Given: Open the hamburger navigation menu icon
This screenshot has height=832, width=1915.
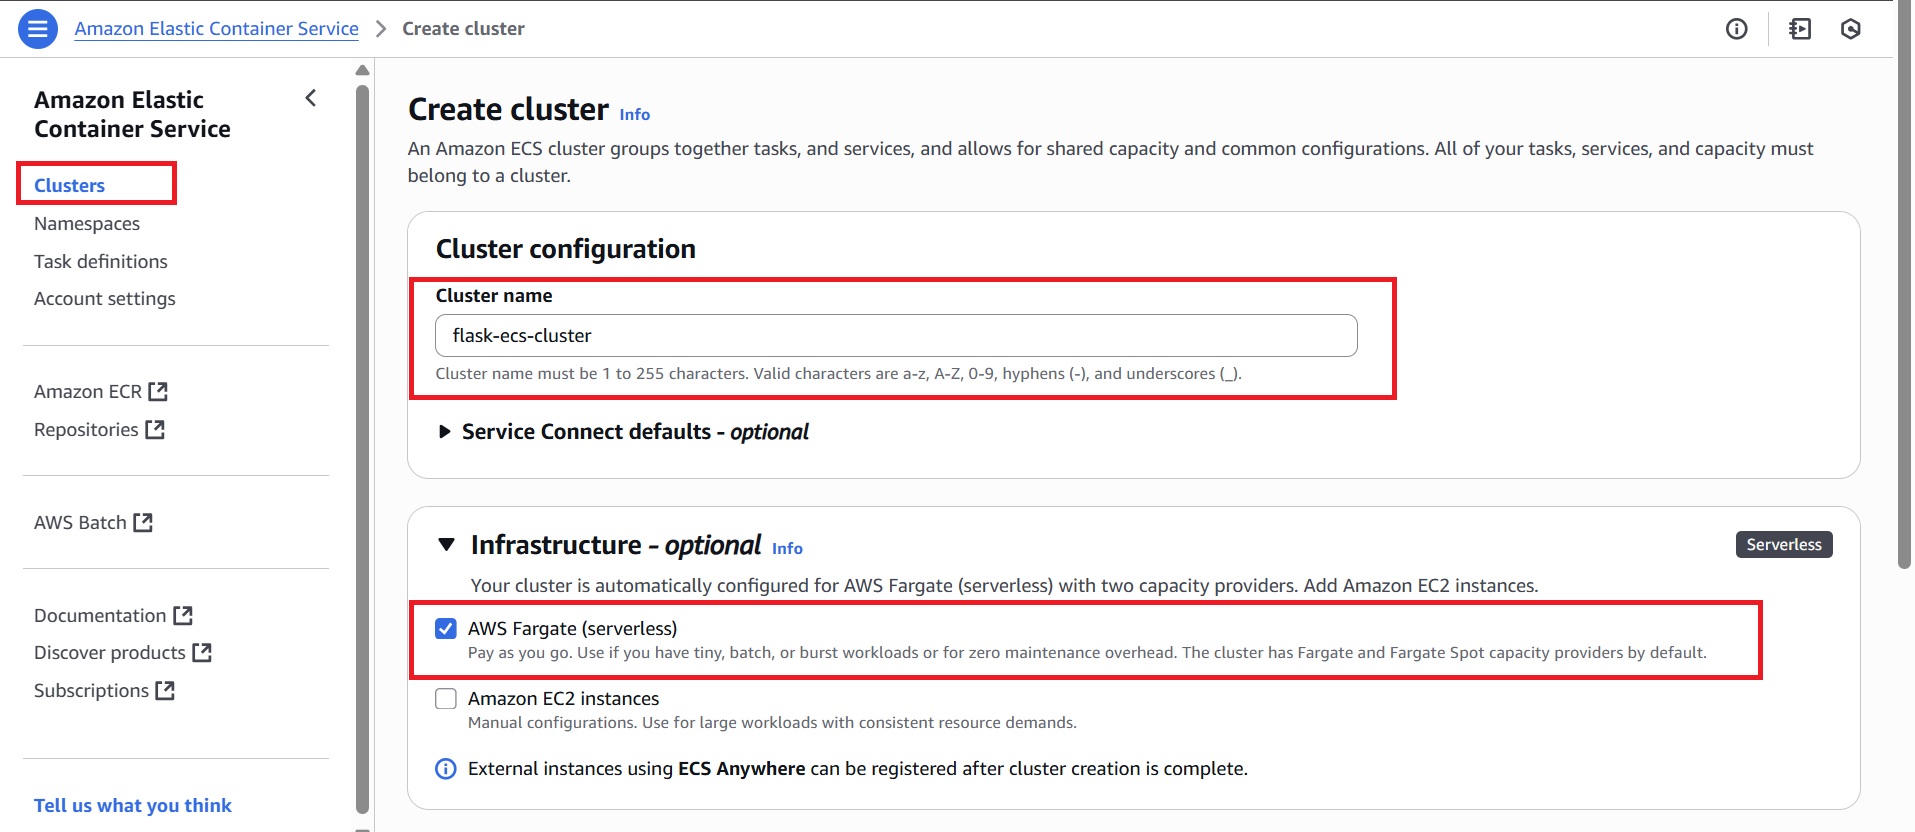Looking at the screenshot, I should 36,28.
